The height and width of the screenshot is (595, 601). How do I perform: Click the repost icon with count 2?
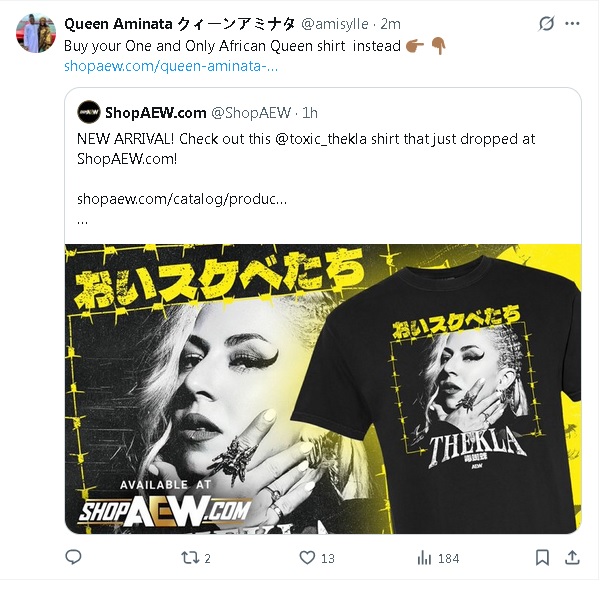[x=189, y=558]
